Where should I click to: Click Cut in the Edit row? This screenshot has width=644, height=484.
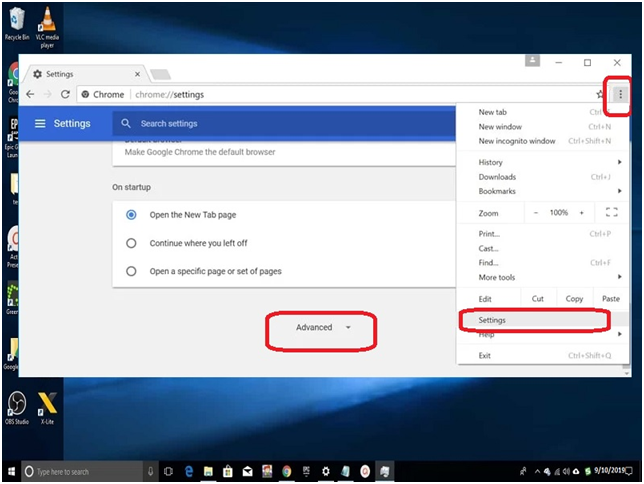[x=538, y=299]
